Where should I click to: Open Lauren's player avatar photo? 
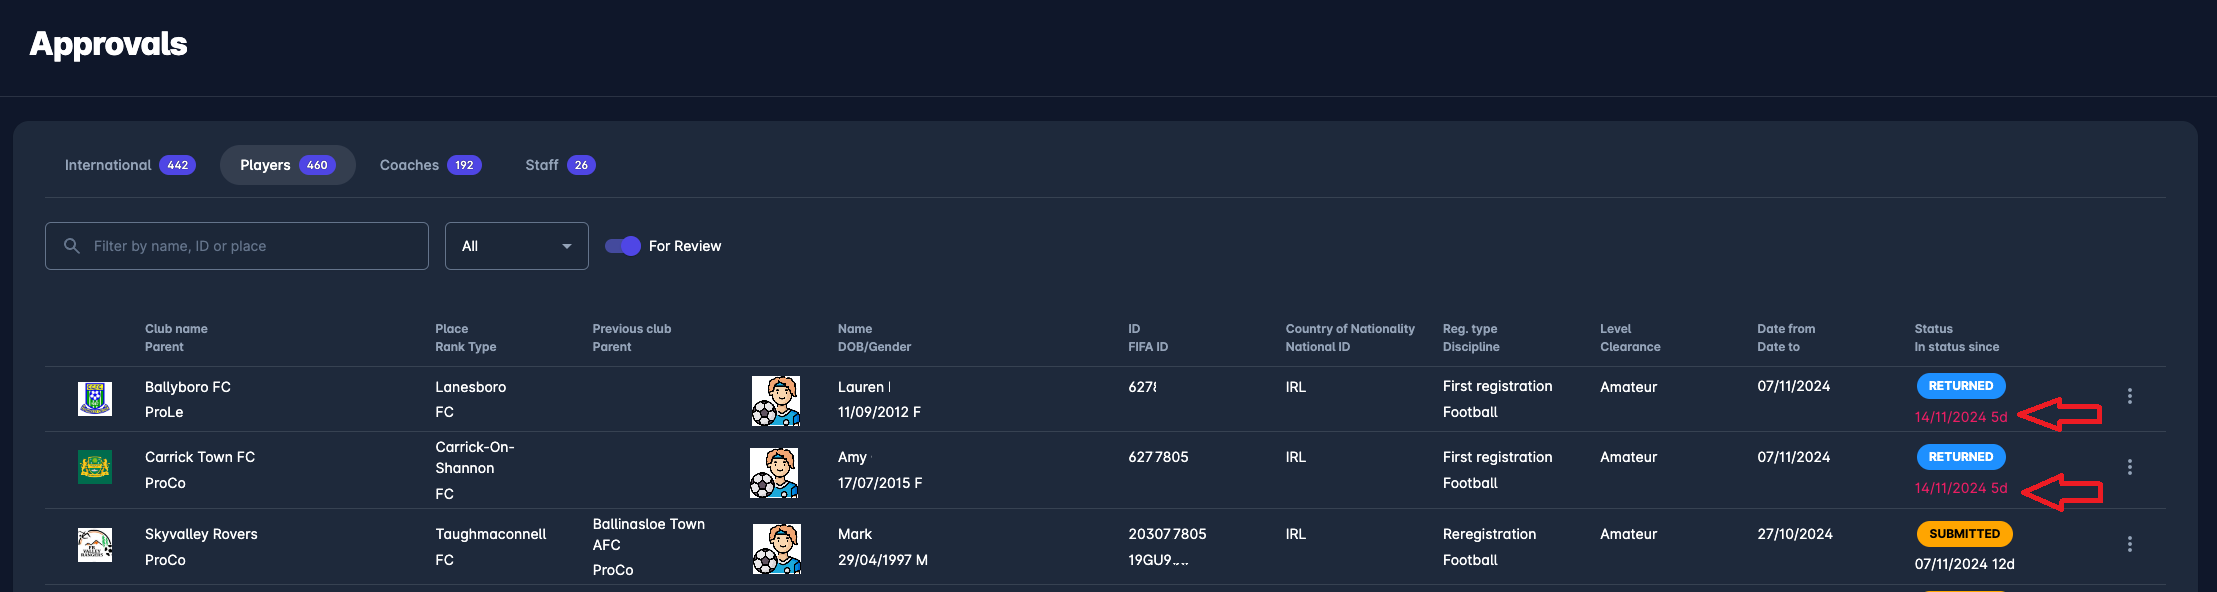776,401
